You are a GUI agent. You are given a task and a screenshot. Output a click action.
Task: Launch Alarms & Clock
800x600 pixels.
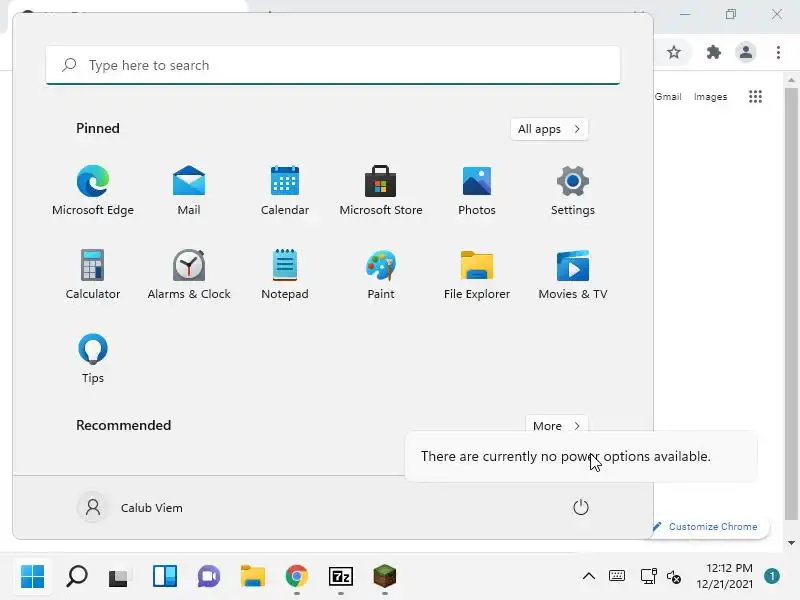pos(189,274)
